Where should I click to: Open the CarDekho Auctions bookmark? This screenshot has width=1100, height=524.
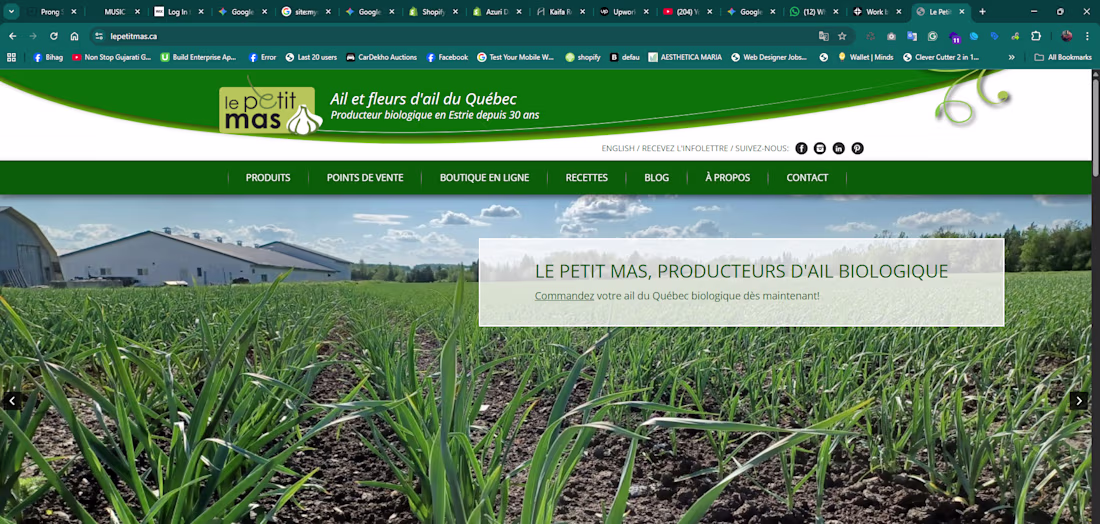[x=381, y=58]
